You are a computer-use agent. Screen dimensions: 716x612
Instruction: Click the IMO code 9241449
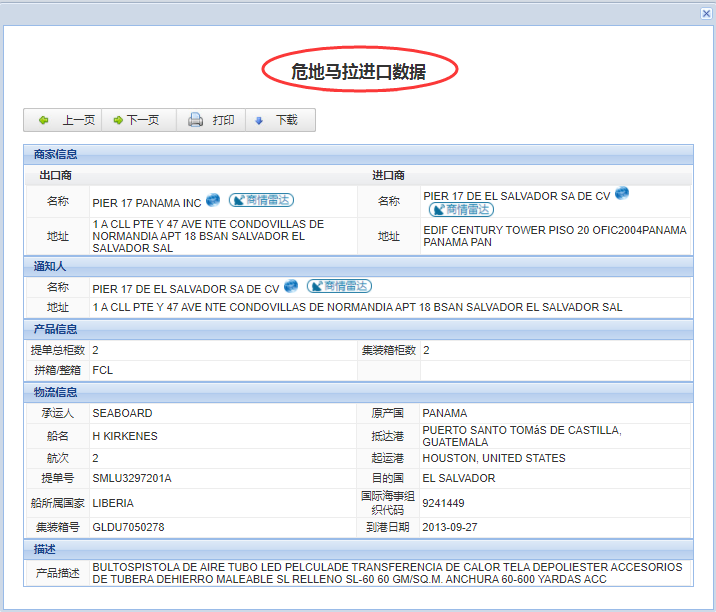click(x=443, y=503)
